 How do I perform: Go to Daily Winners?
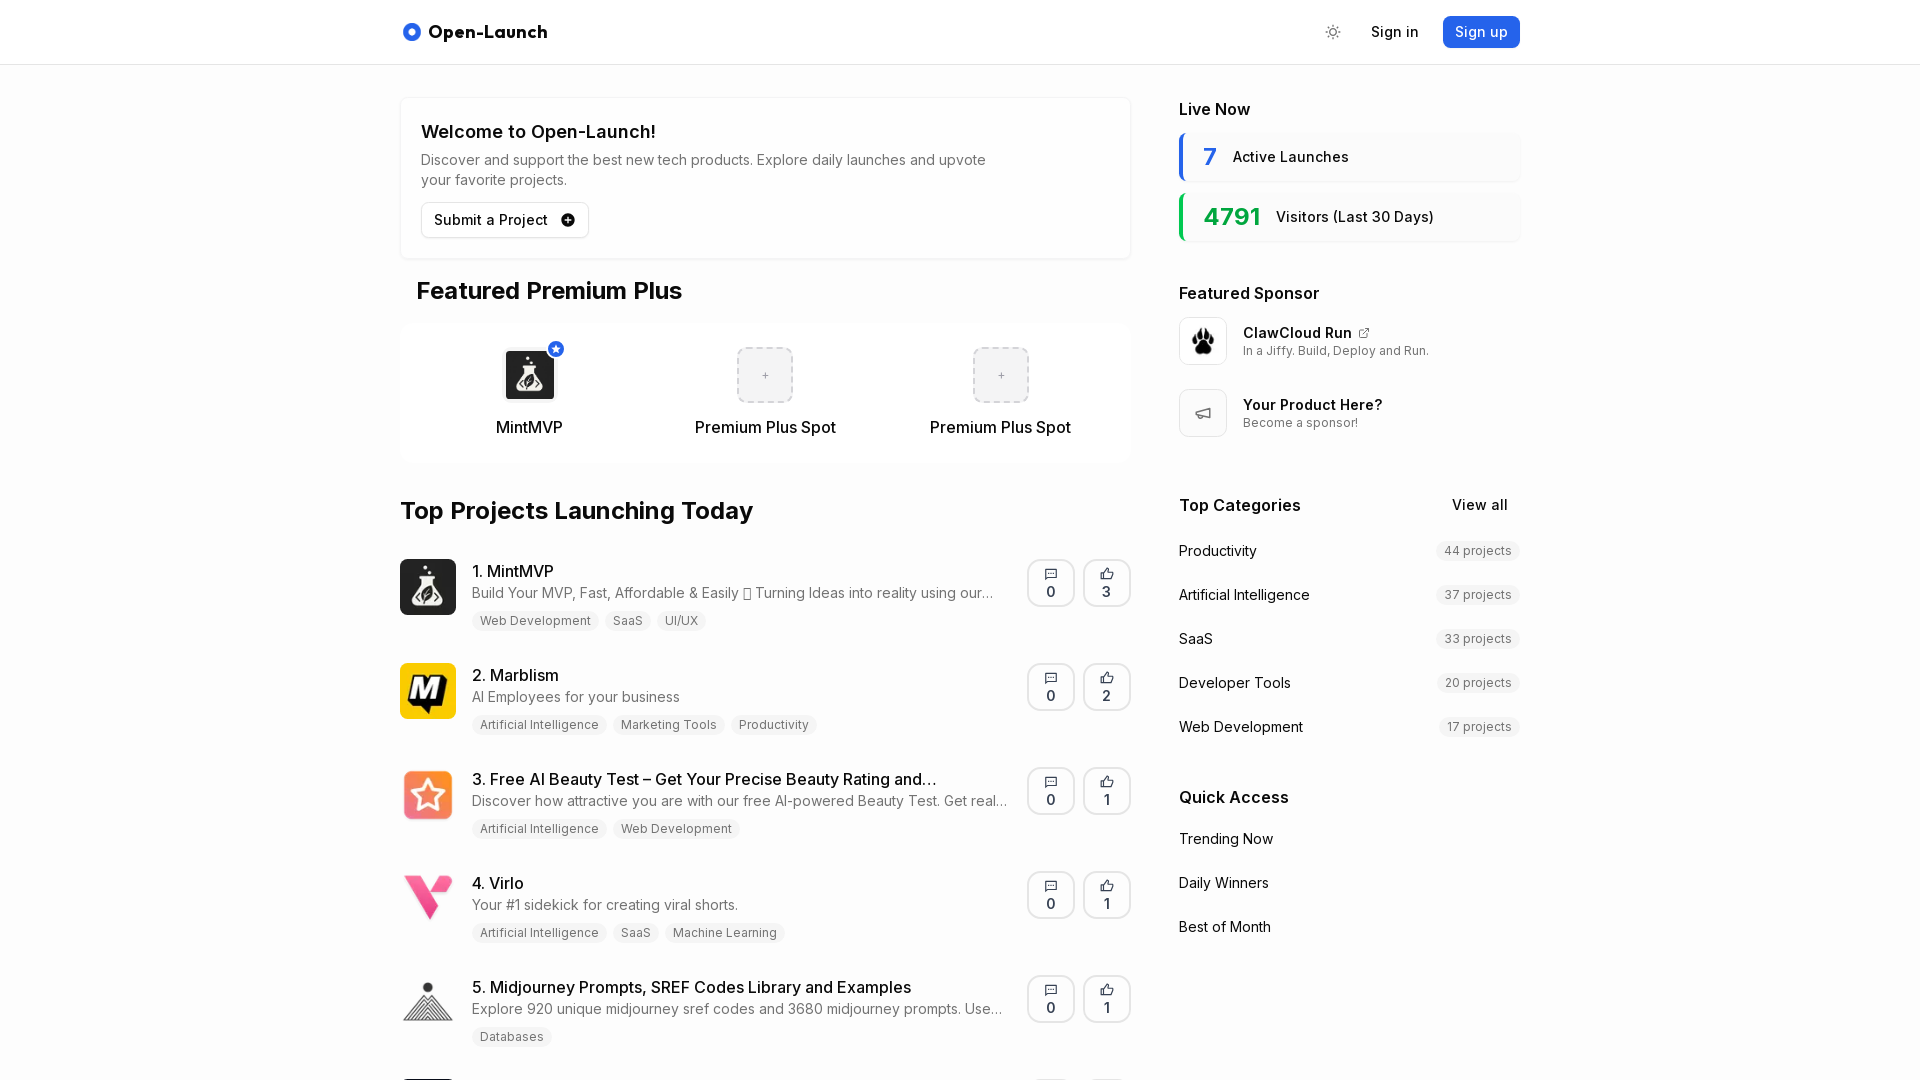[x=1223, y=883]
